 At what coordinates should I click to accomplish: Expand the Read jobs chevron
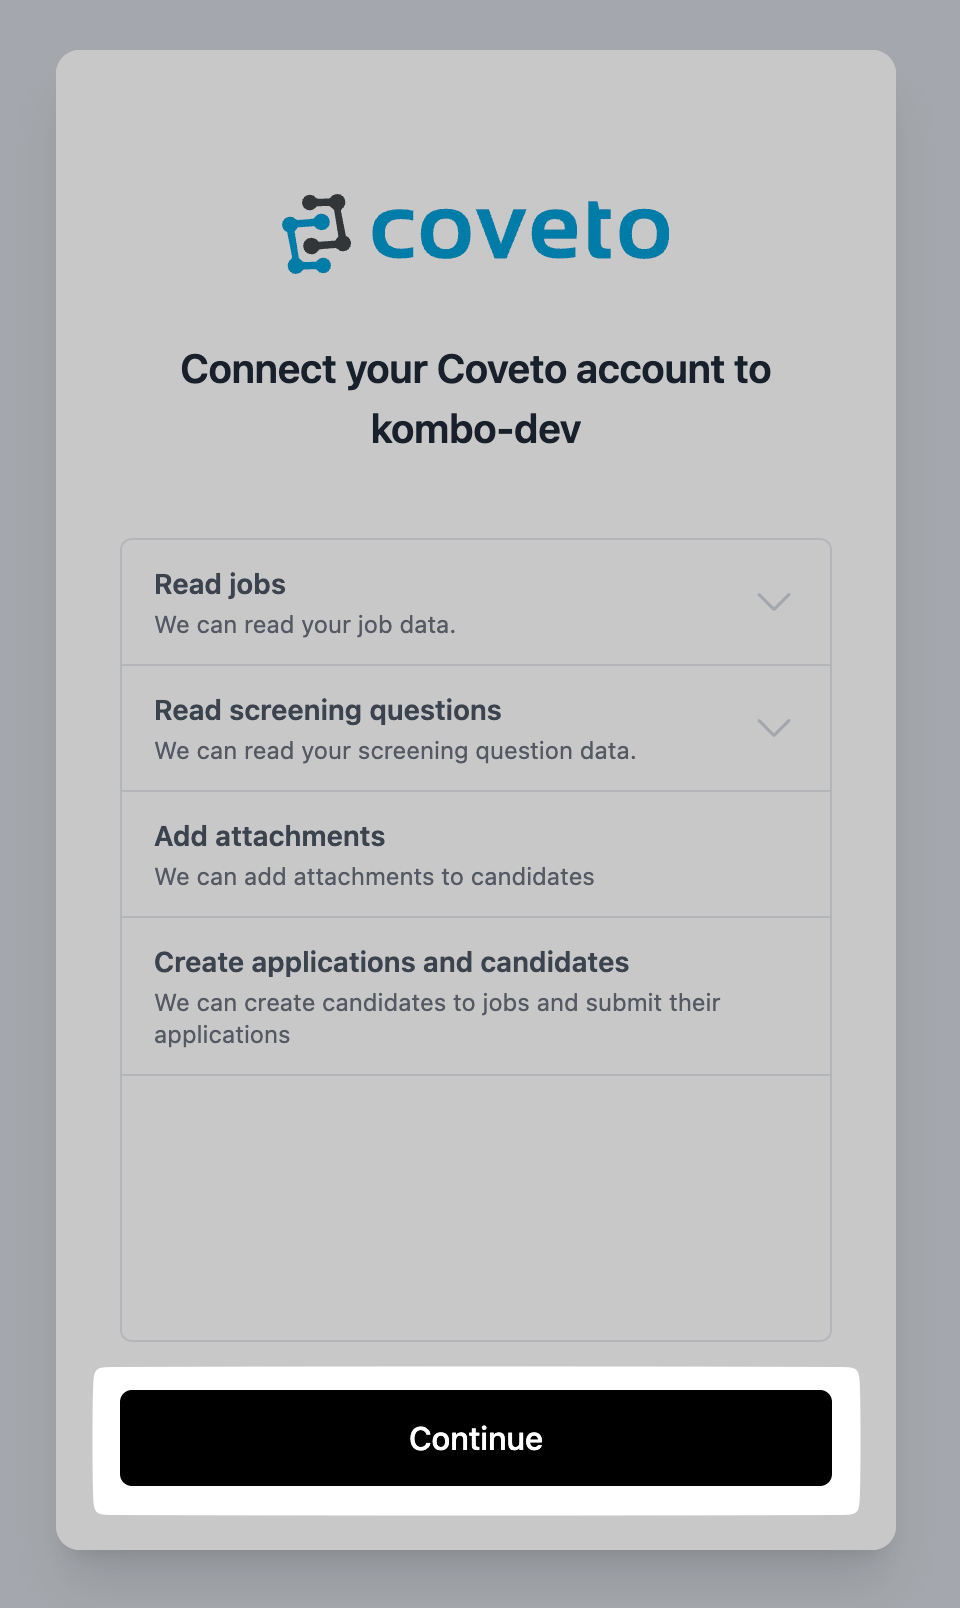point(773,602)
